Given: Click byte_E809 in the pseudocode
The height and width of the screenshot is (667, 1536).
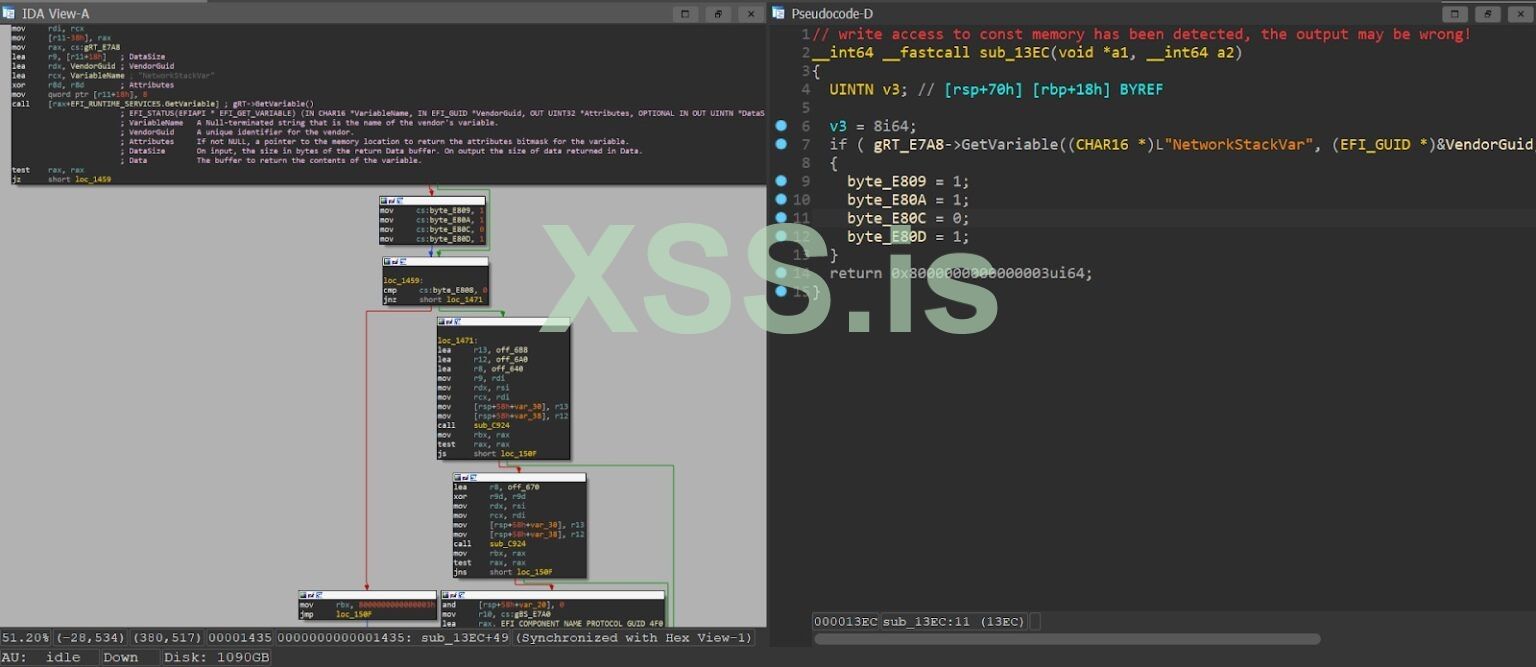Looking at the screenshot, I should point(888,182).
